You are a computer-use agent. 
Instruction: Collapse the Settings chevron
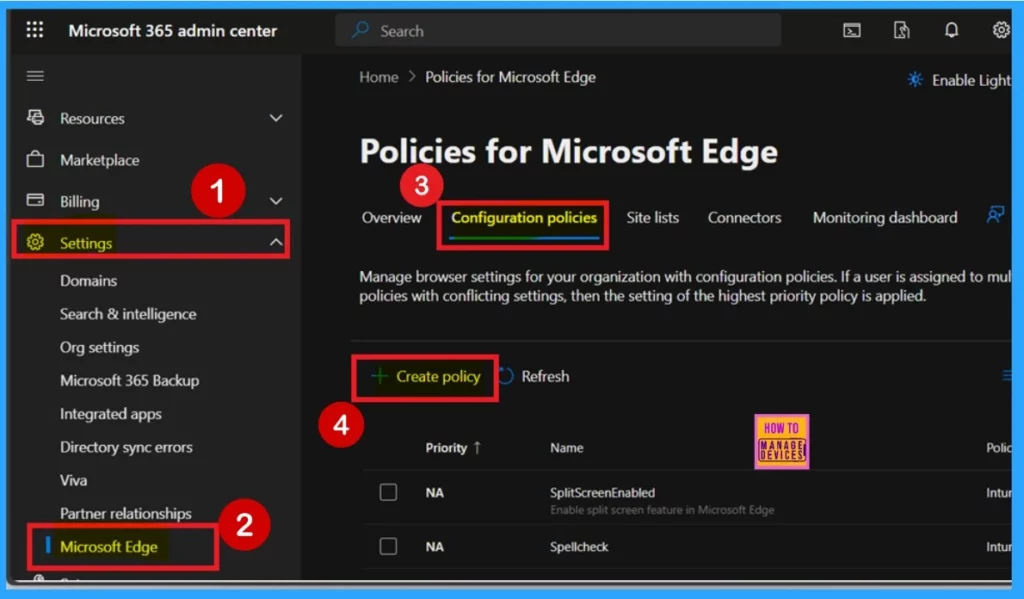(x=276, y=242)
